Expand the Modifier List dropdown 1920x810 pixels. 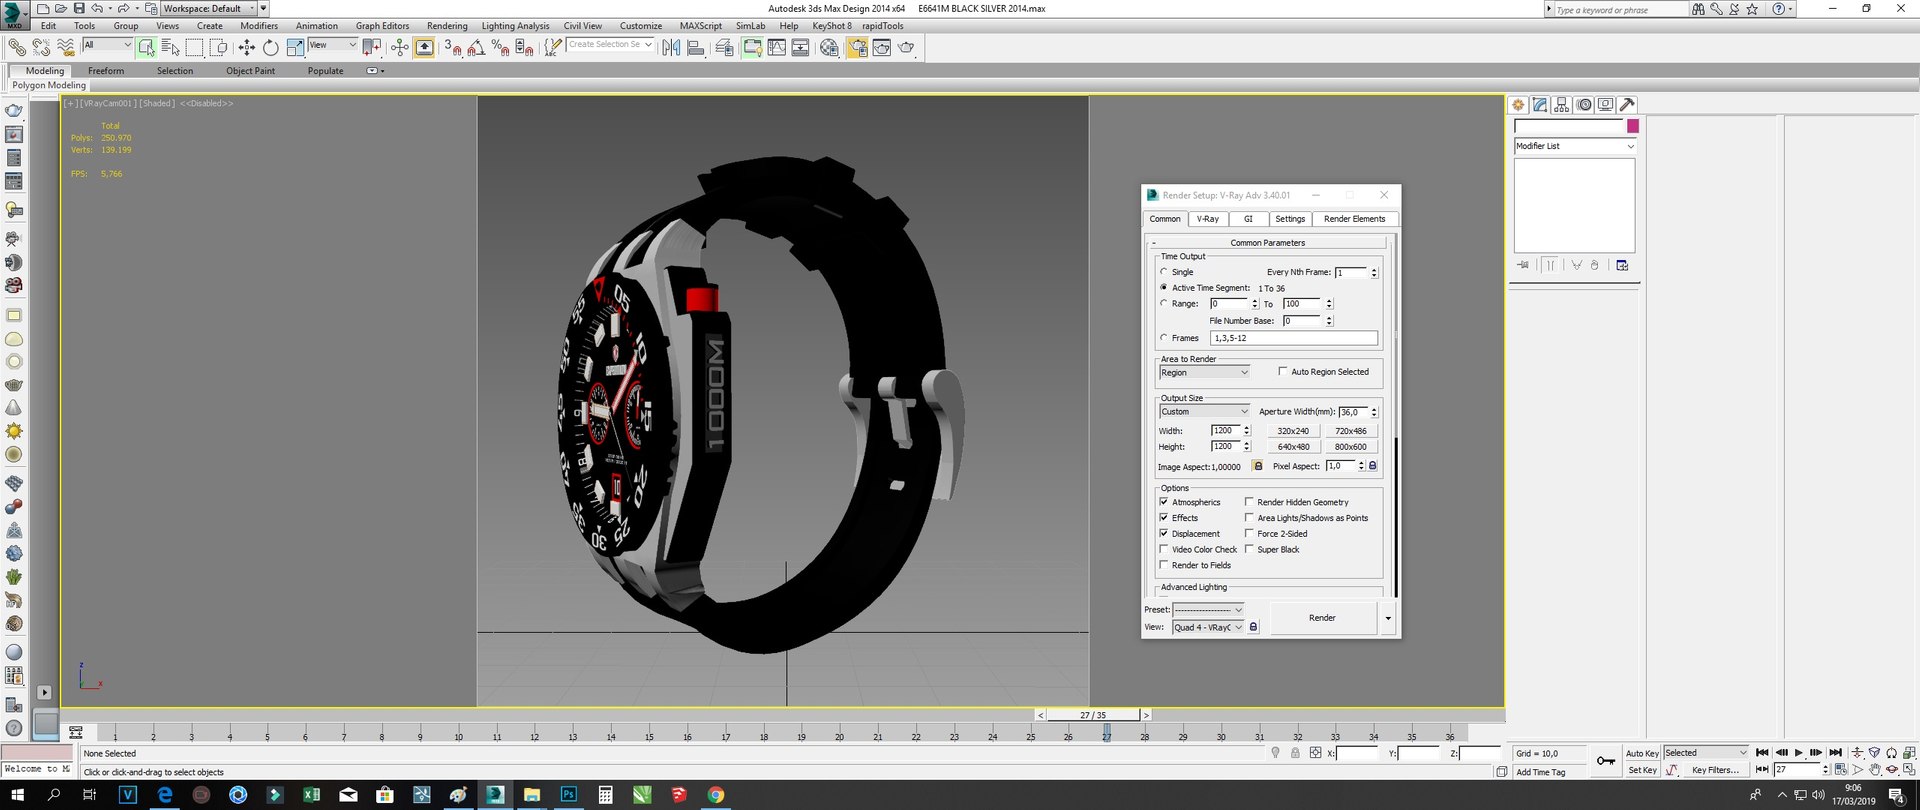(x=1575, y=146)
